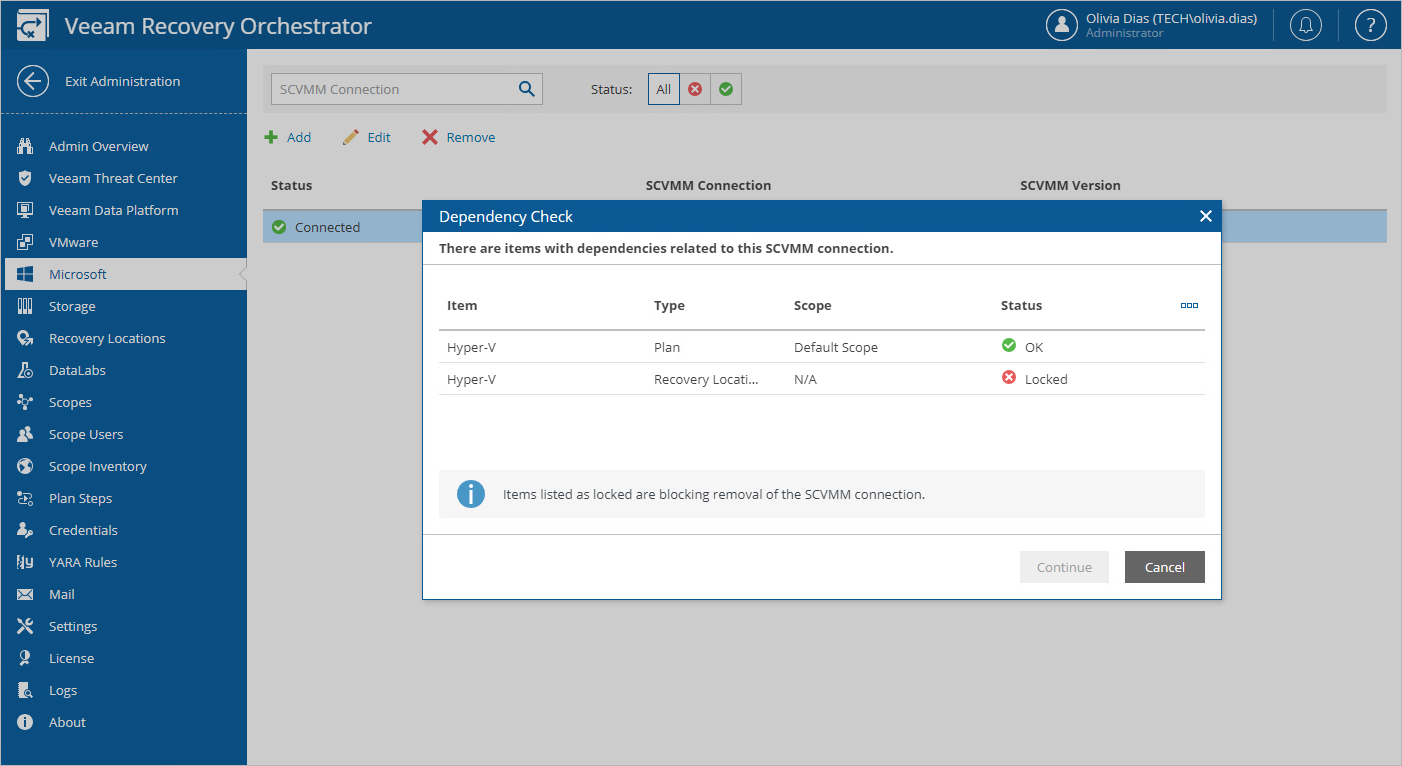Open the YARA Rules menu item

126,562
